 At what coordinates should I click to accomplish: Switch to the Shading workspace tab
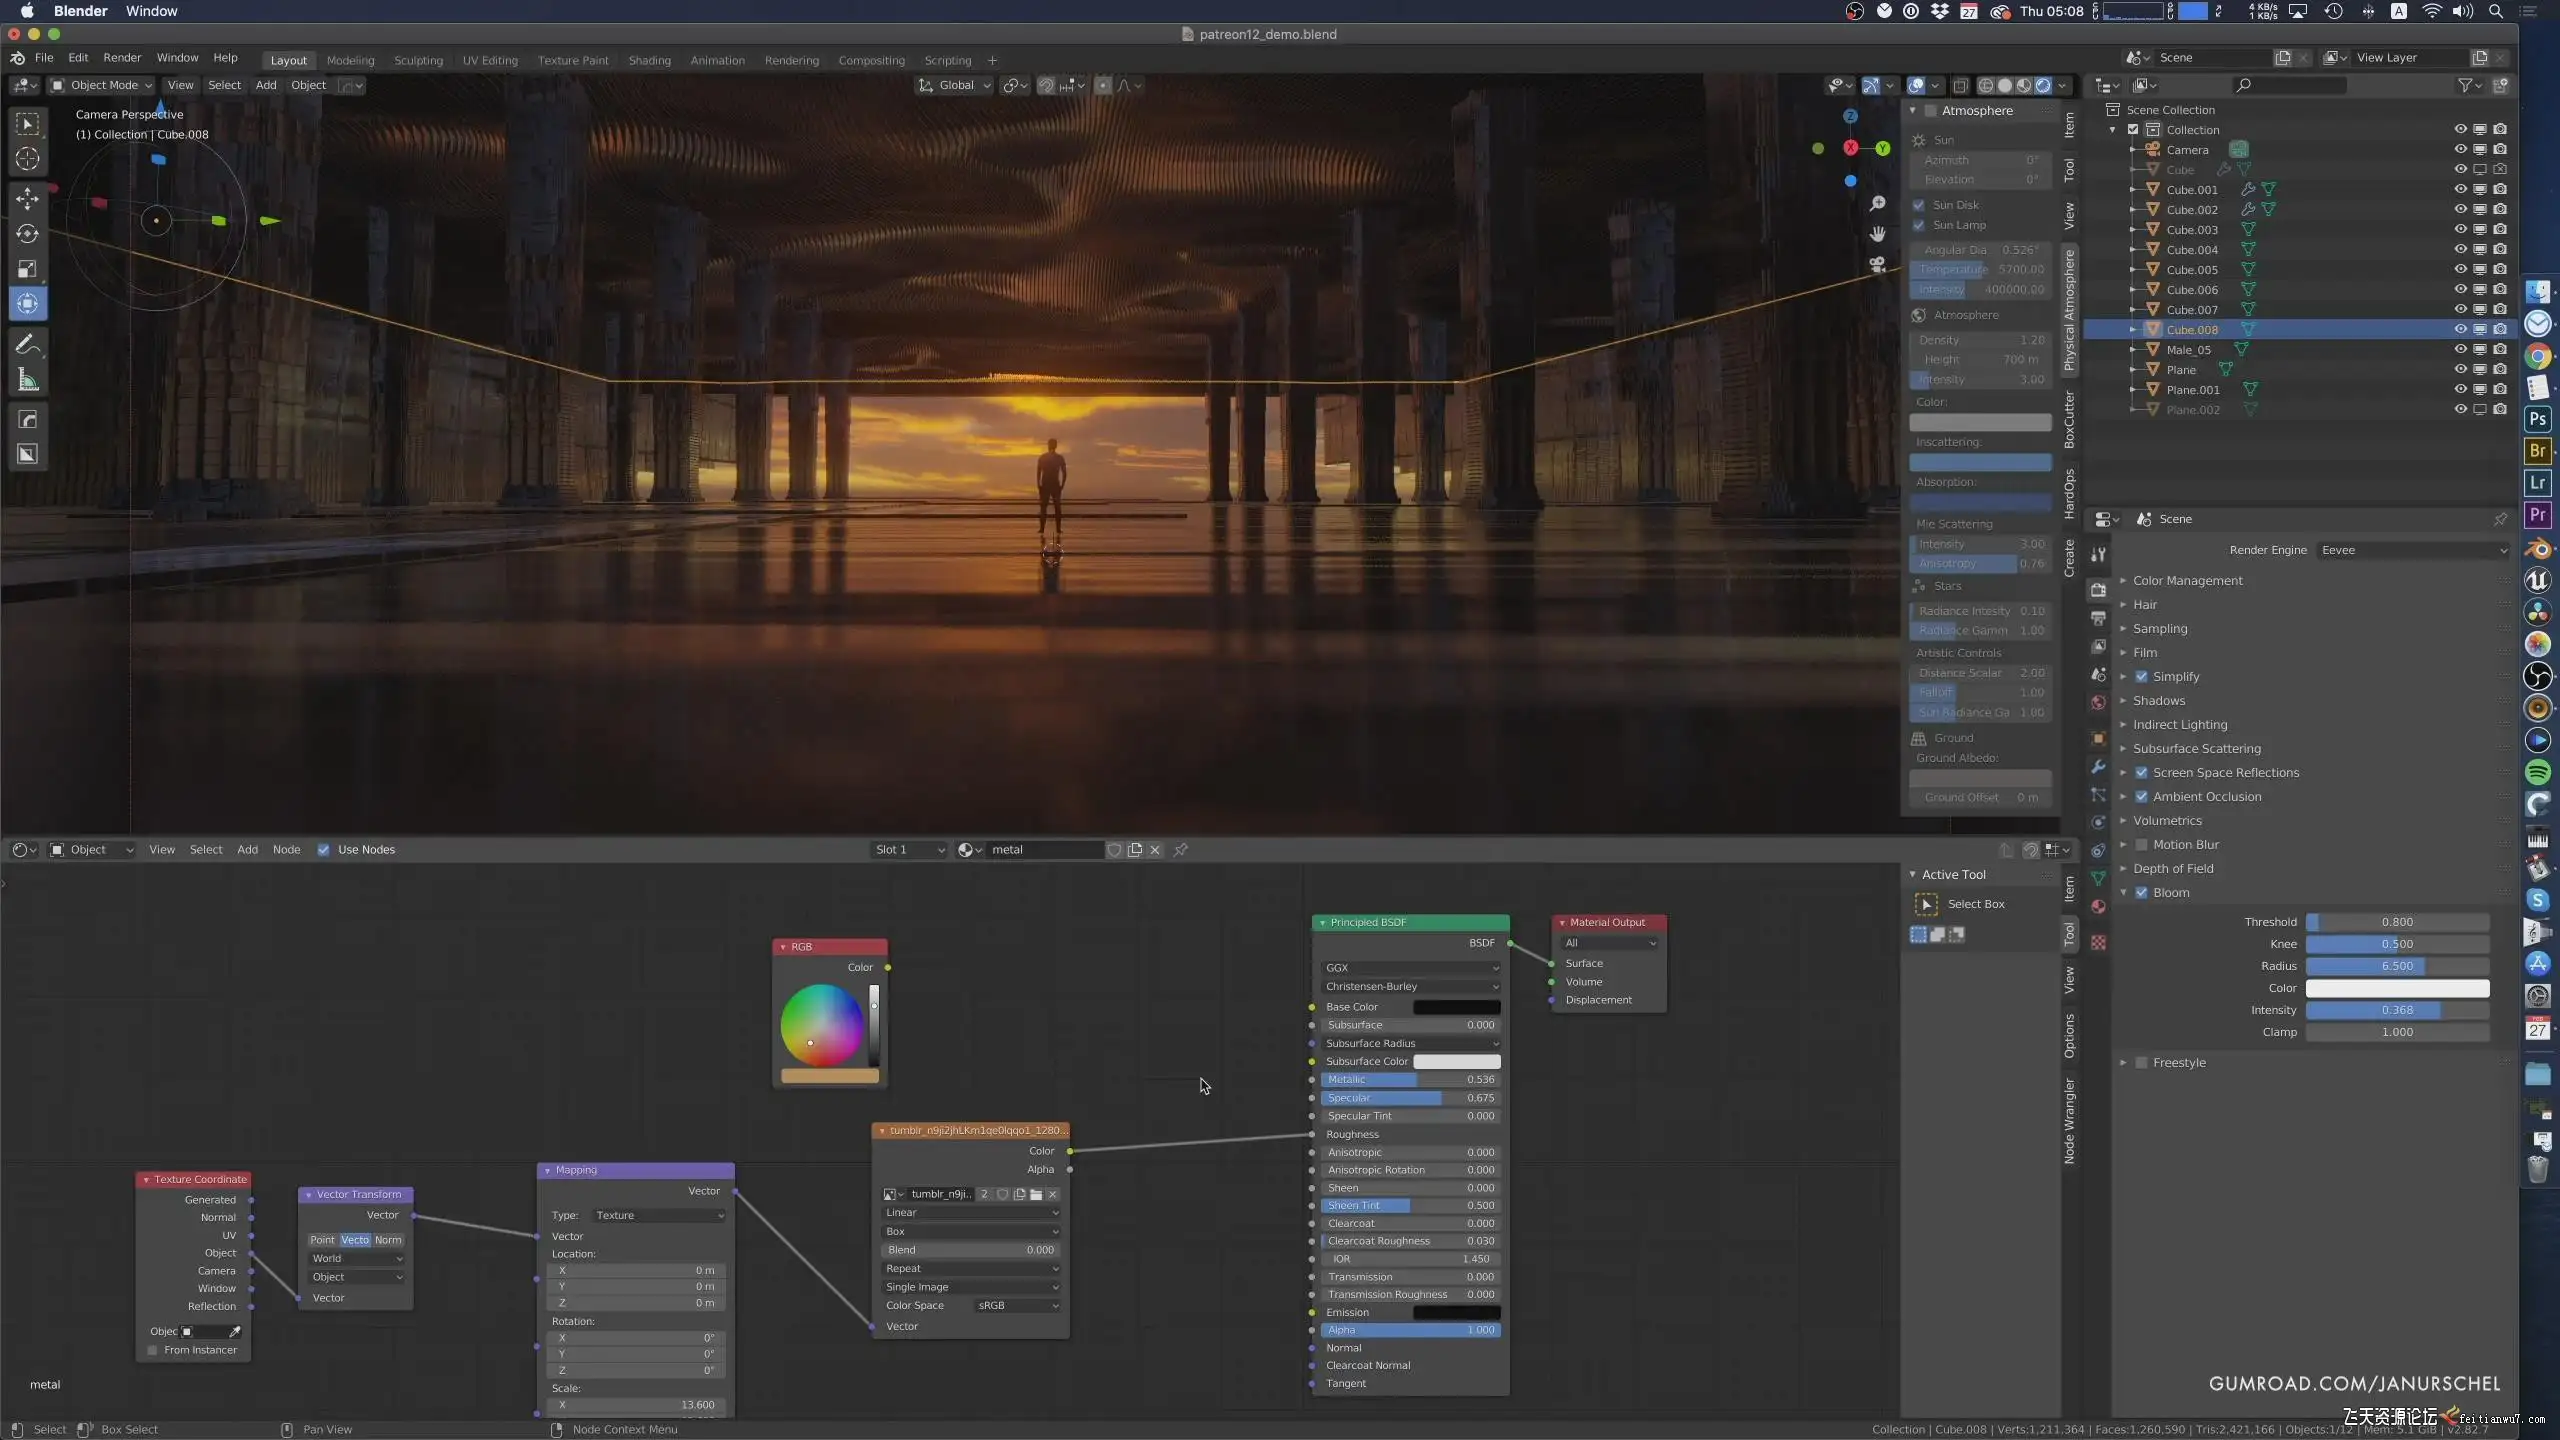649,60
